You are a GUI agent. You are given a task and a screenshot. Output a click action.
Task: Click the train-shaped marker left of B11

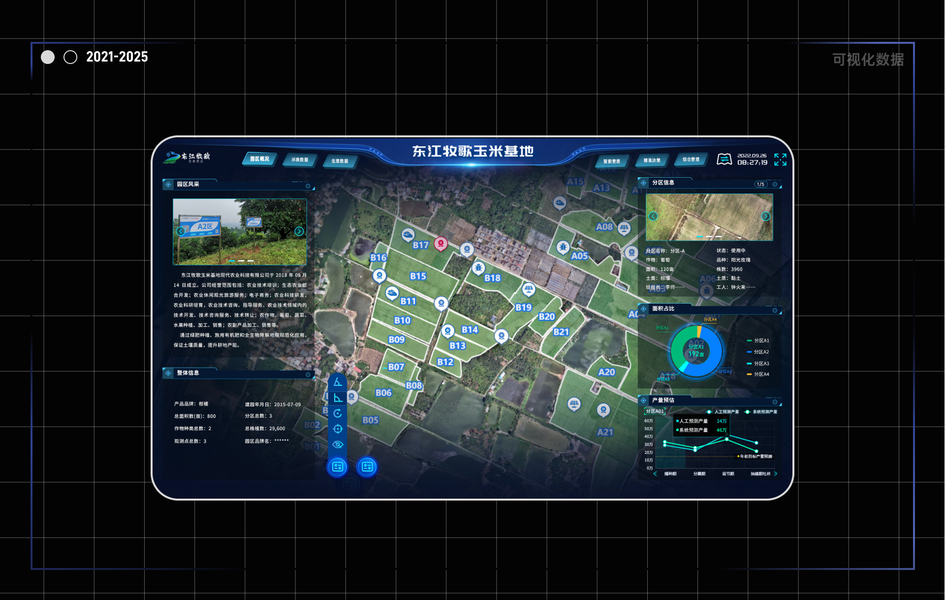pos(392,293)
